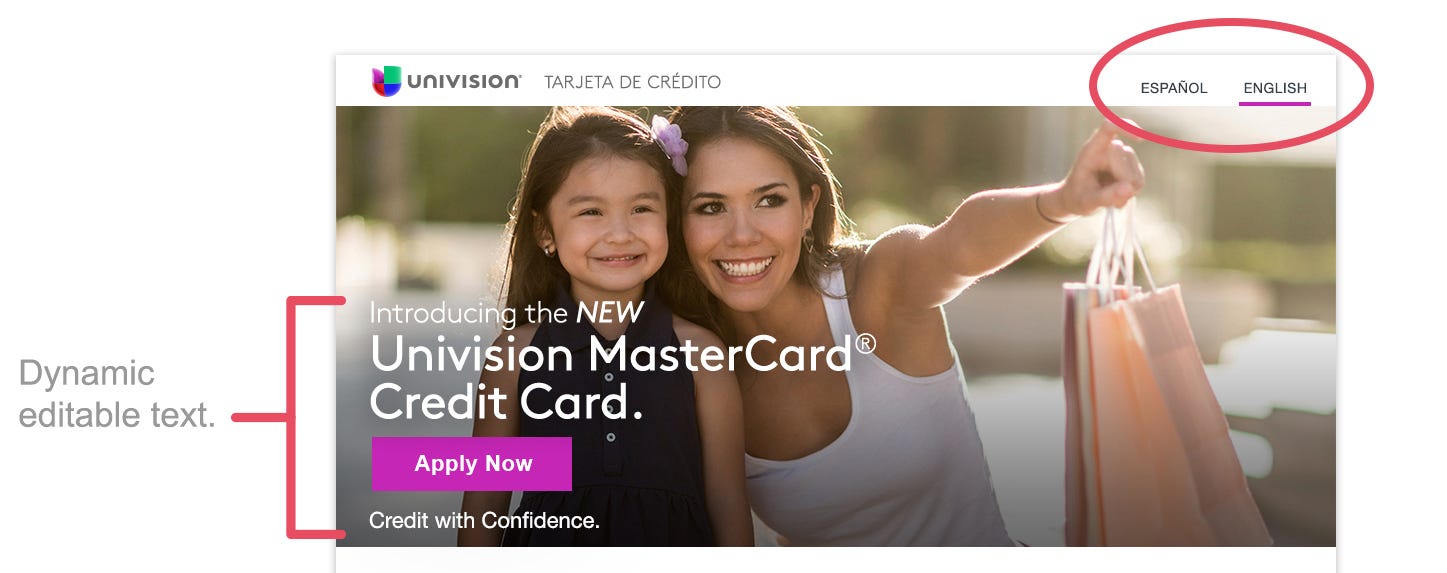1447x573 pixels.
Task: Click the registered trademark symbol after MasterCard
Action: pos(866,343)
